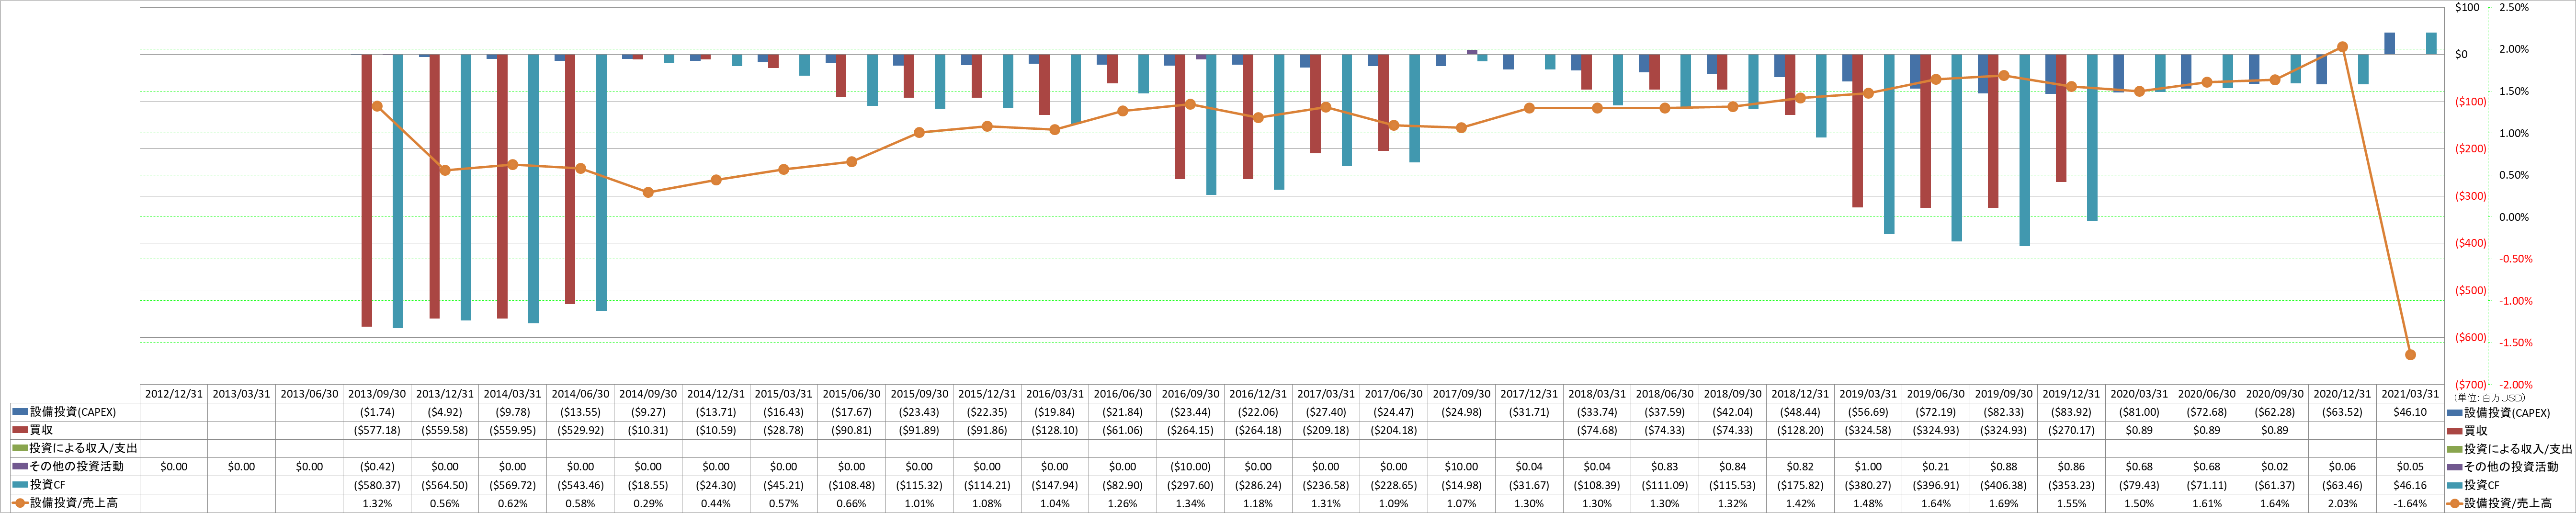Screen dimensions: 2576x513
Task: Select the 2014/06/30 column header
Action: [x=580, y=394]
